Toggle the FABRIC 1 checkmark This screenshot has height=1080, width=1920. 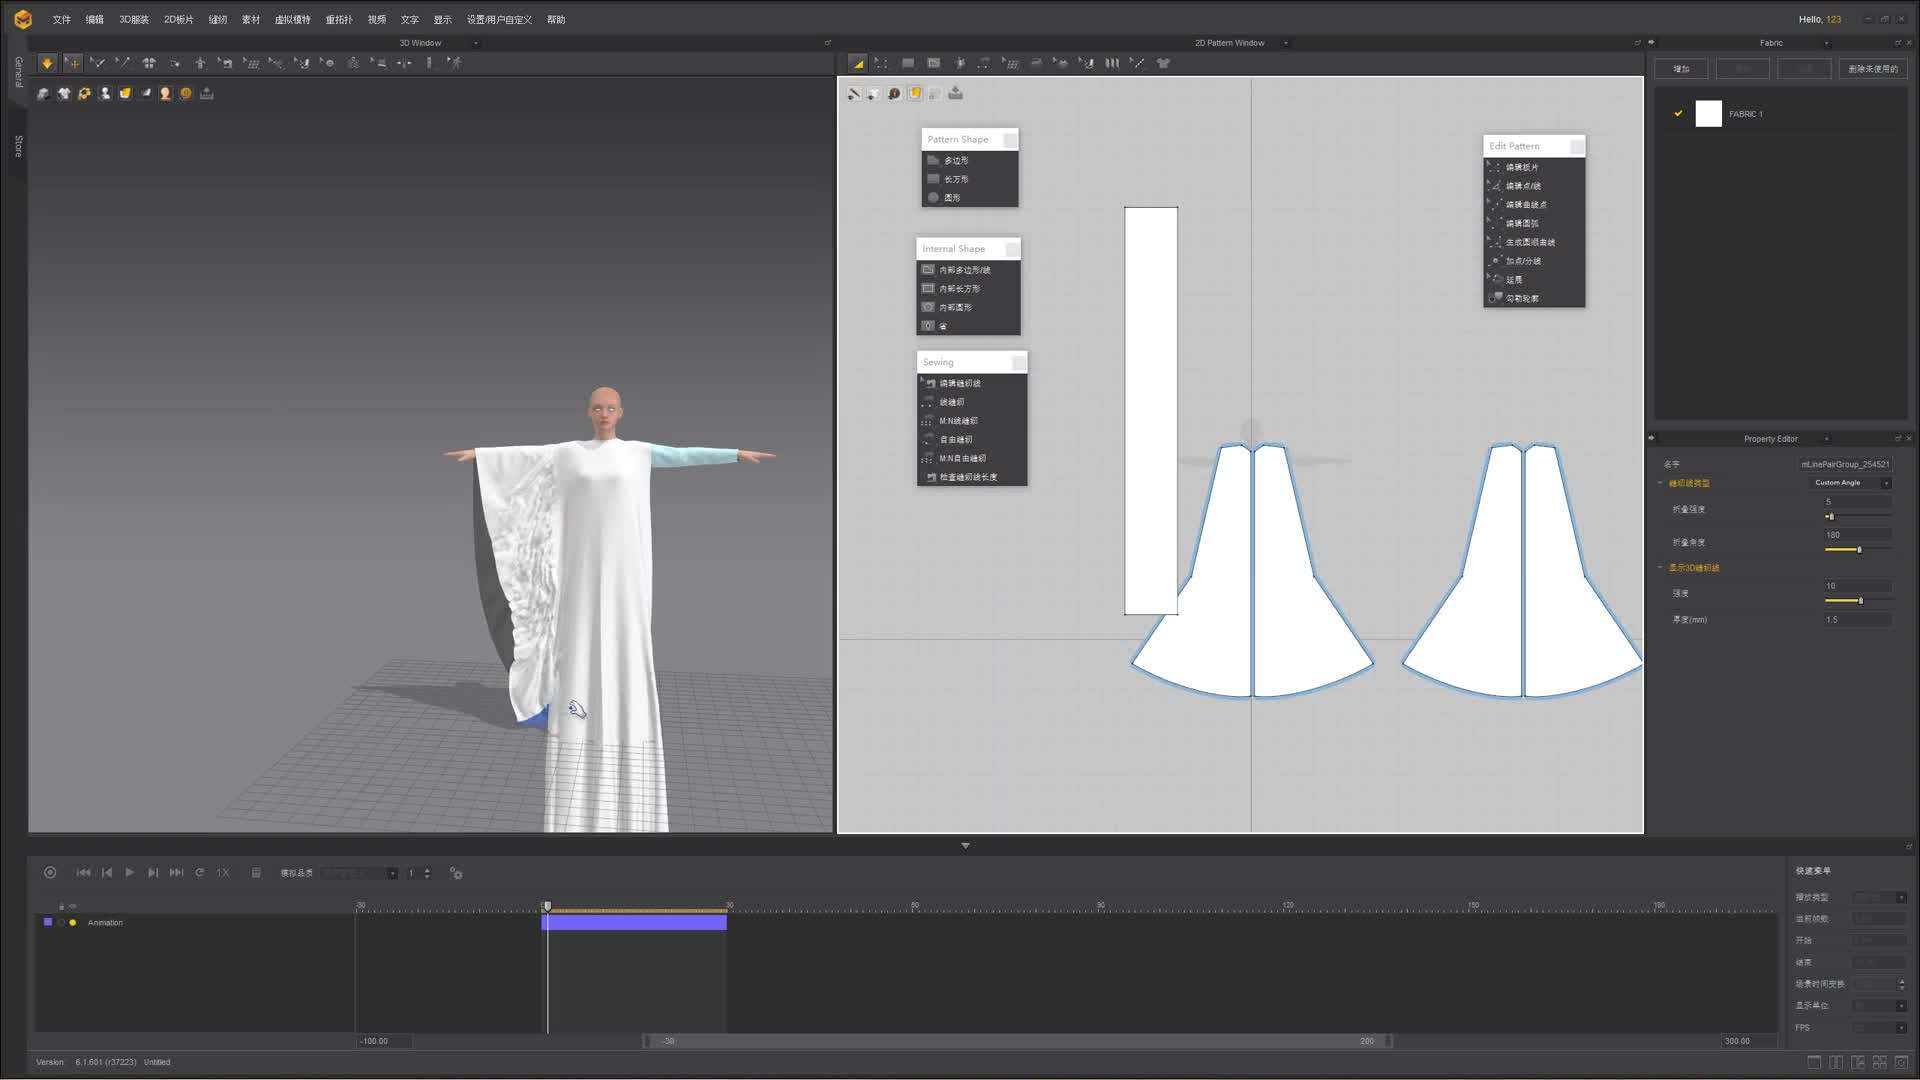pos(1678,114)
